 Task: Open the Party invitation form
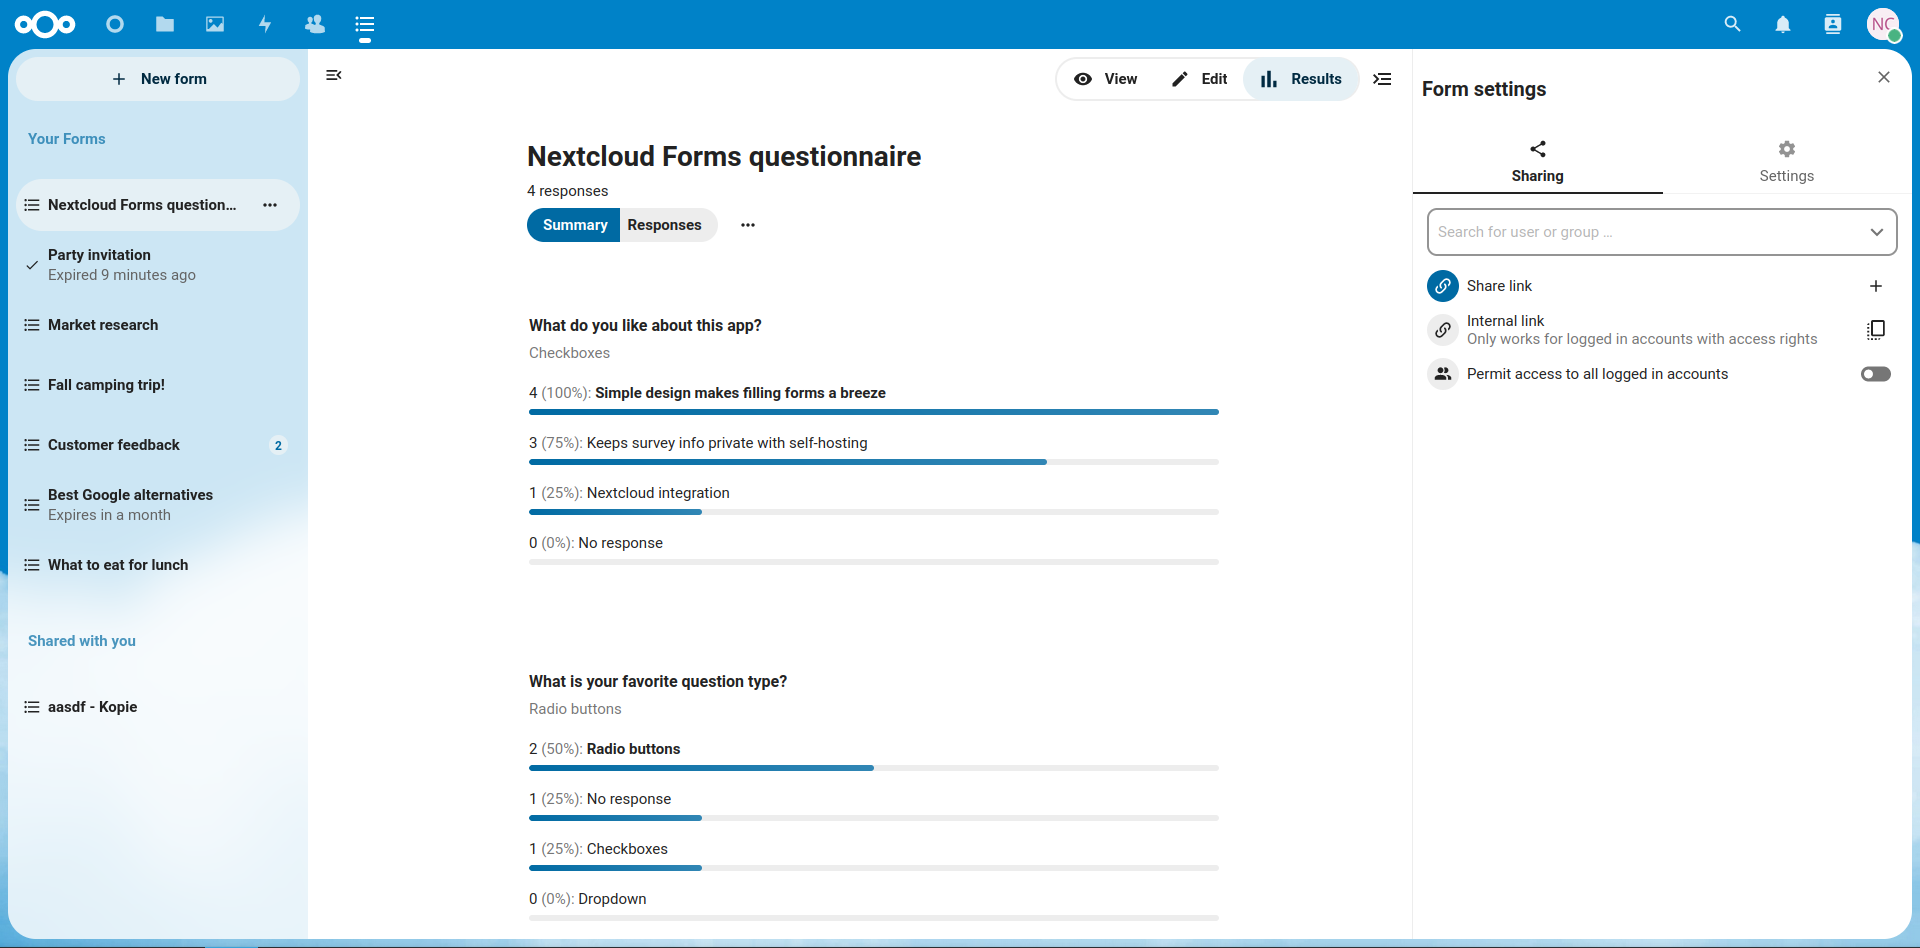coord(158,265)
